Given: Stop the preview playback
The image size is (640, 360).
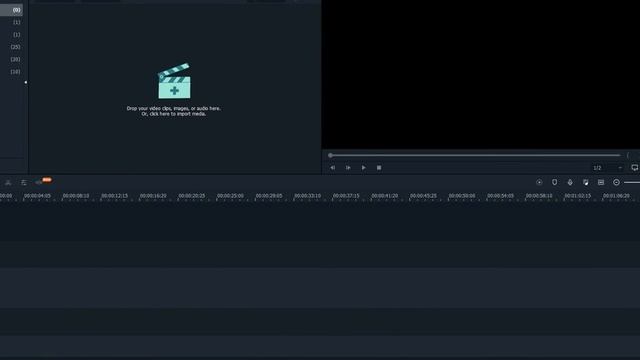Looking at the screenshot, I should (x=379, y=168).
